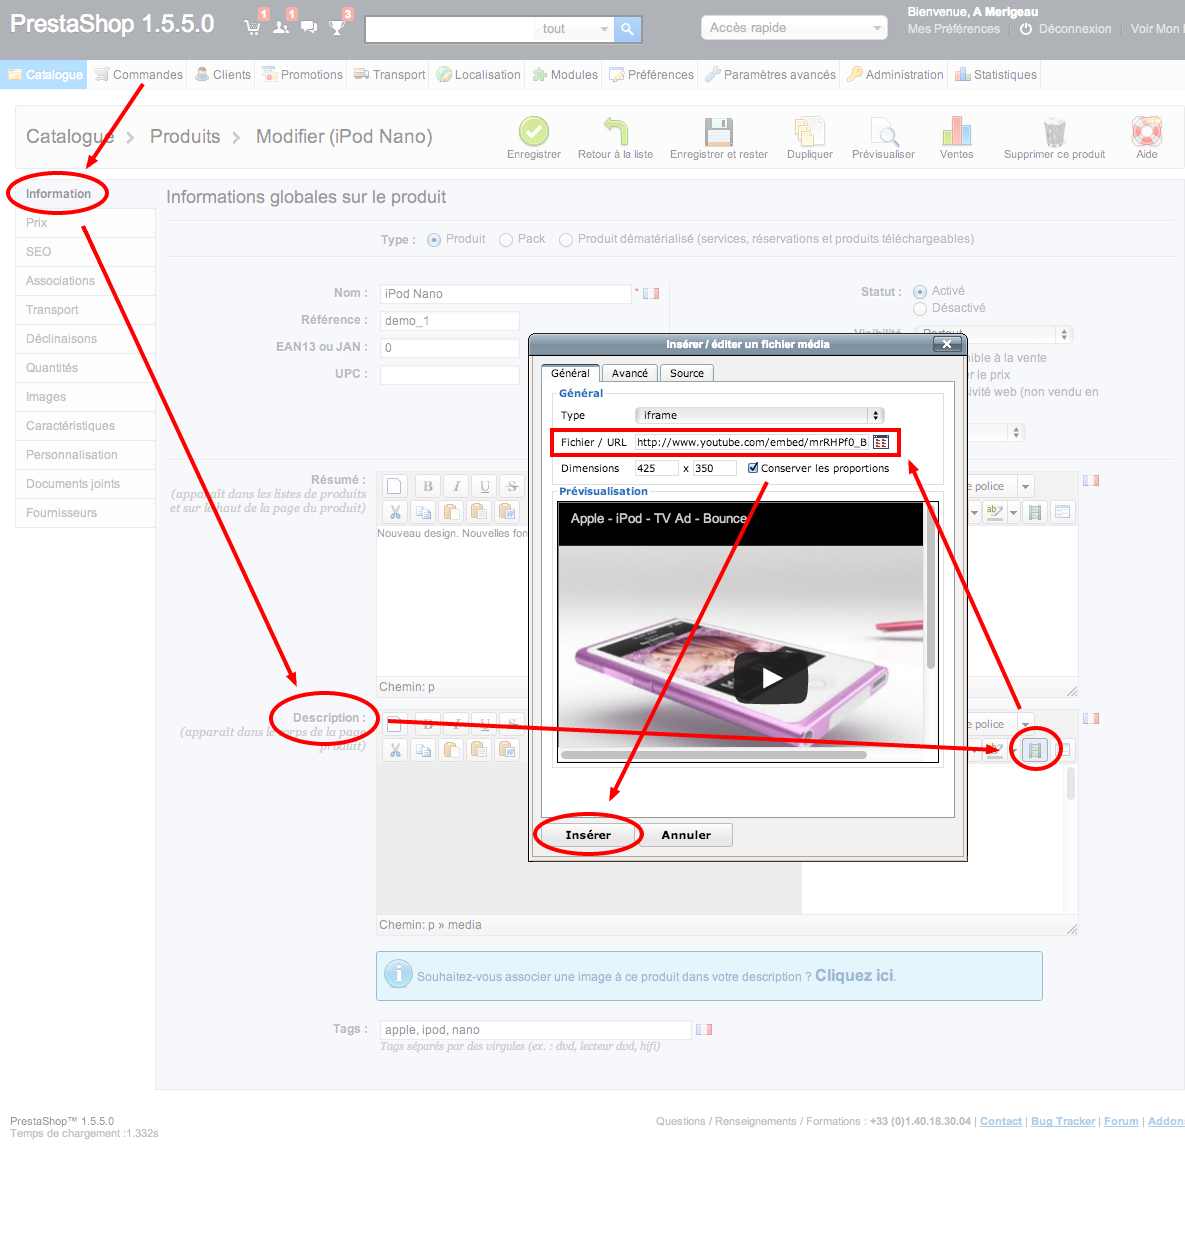Toggle Conserver les proportions checkbox
The image size is (1185, 1243).
pyautogui.click(x=753, y=468)
